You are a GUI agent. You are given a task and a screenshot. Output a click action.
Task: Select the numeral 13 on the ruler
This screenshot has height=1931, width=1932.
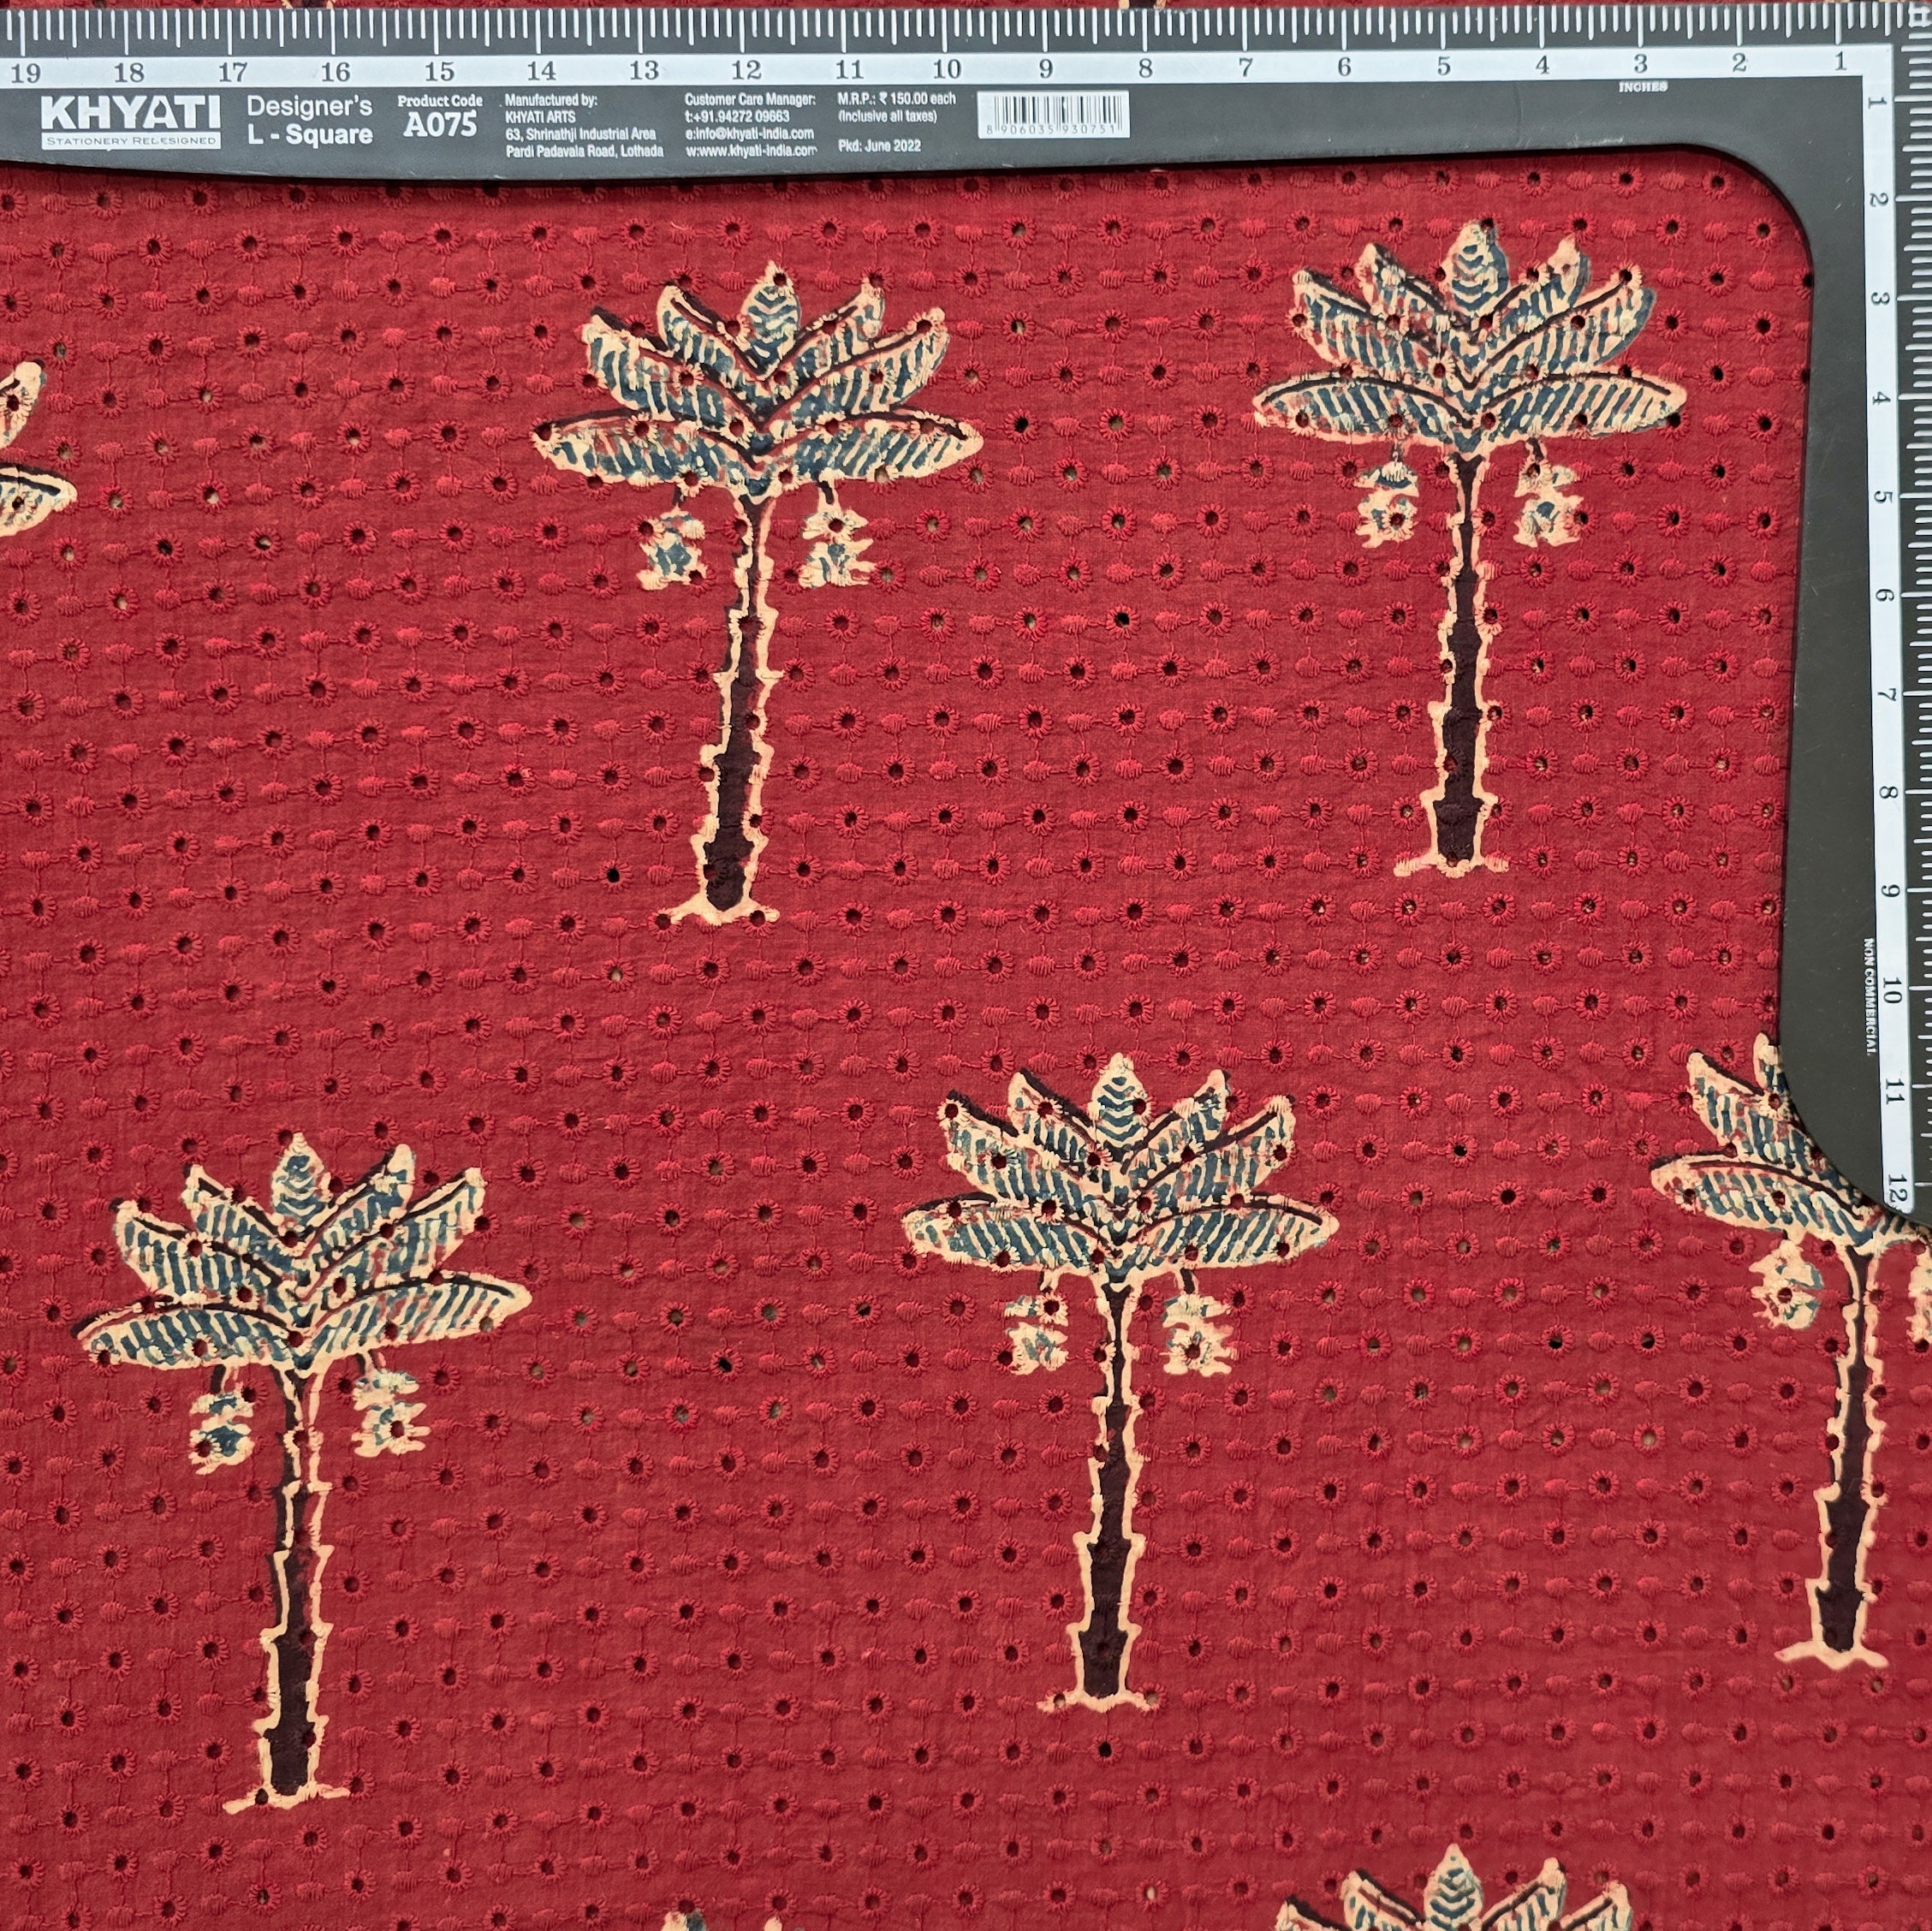coord(644,70)
